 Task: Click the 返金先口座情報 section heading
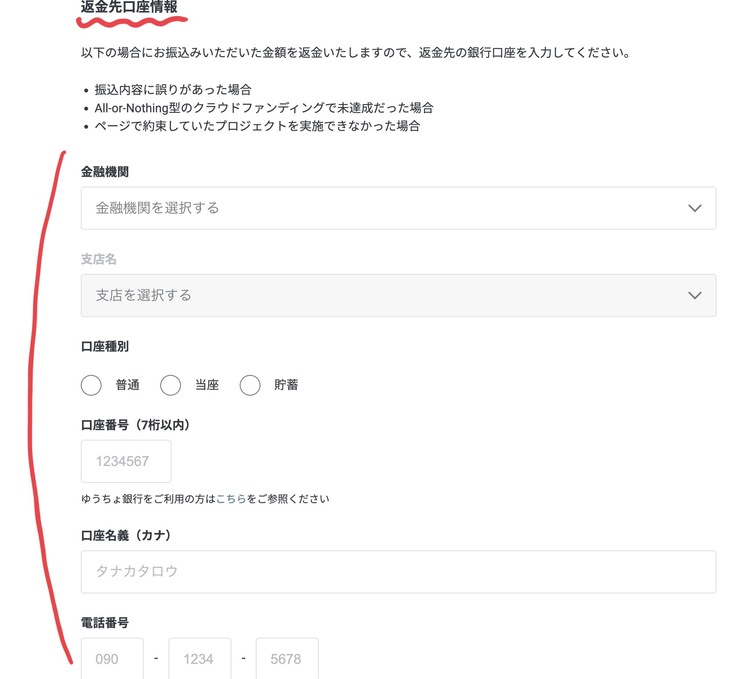pos(130,8)
